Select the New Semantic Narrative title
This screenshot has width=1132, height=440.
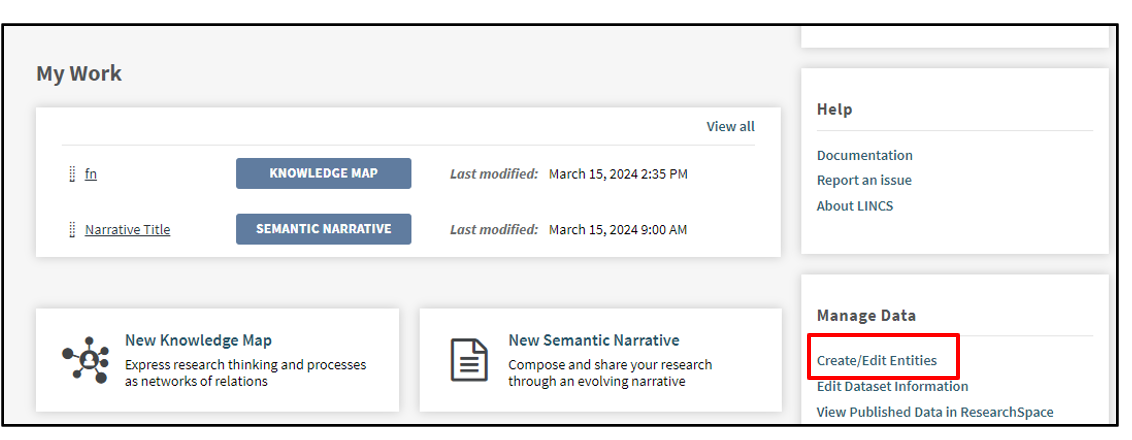tap(593, 340)
